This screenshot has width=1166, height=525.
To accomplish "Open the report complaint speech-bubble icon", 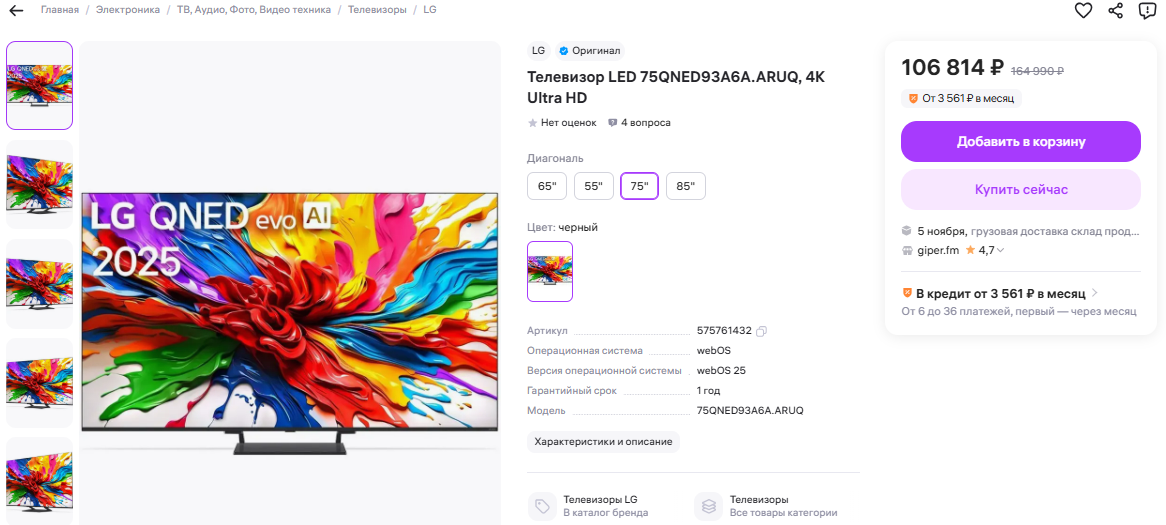I will 1147,10.
